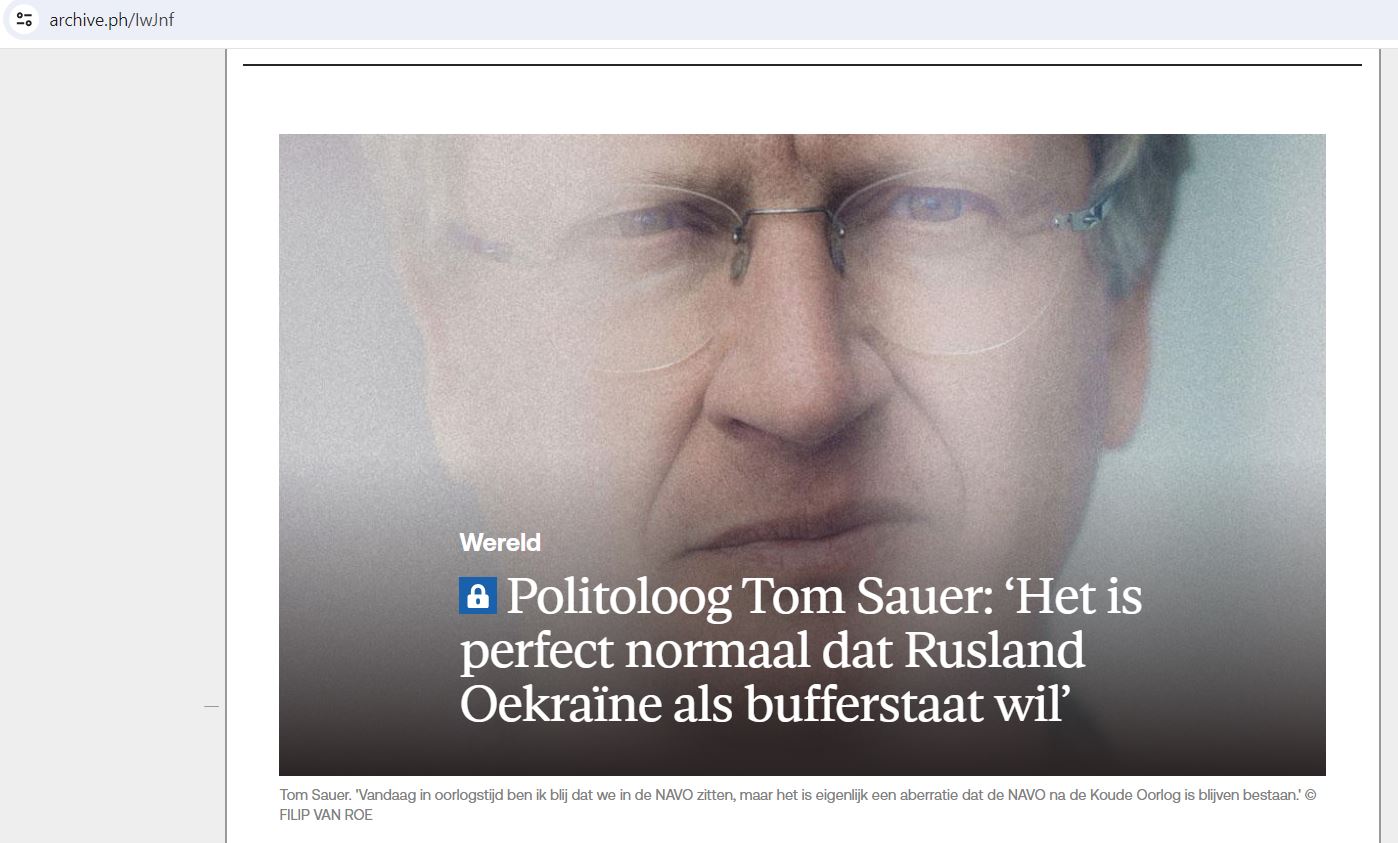The height and width of the screenshot is (843, 1398).
Task: Select the archive.ph/IwJnf URL text
Action: 111,20
